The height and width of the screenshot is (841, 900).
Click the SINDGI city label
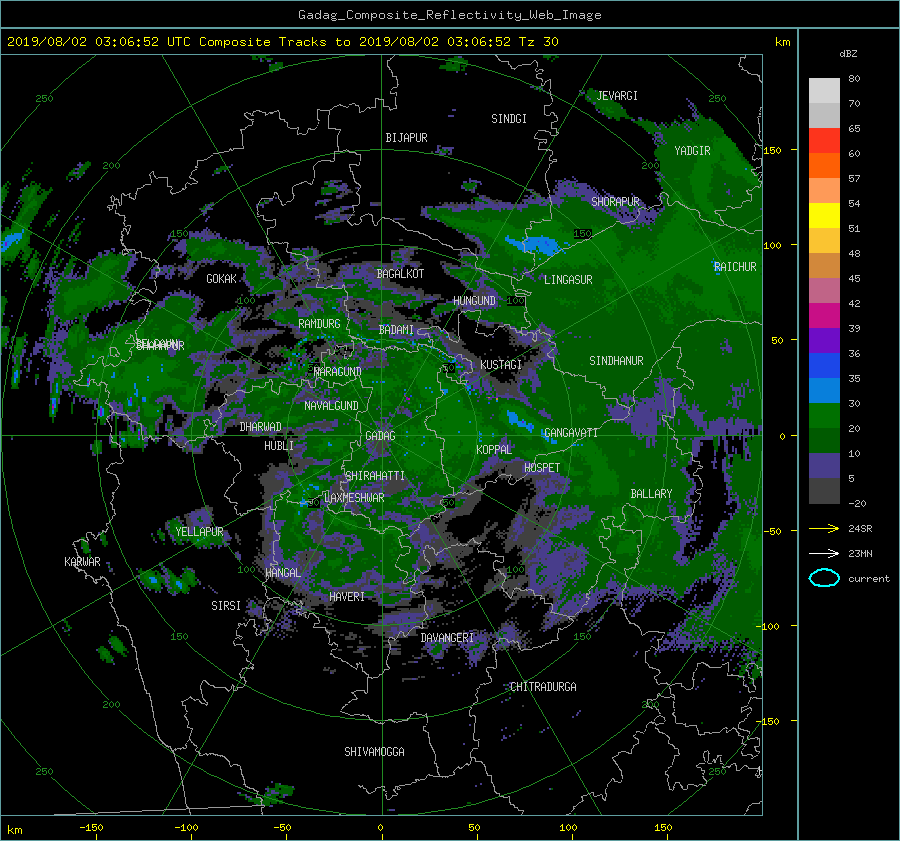pos(509,119)
